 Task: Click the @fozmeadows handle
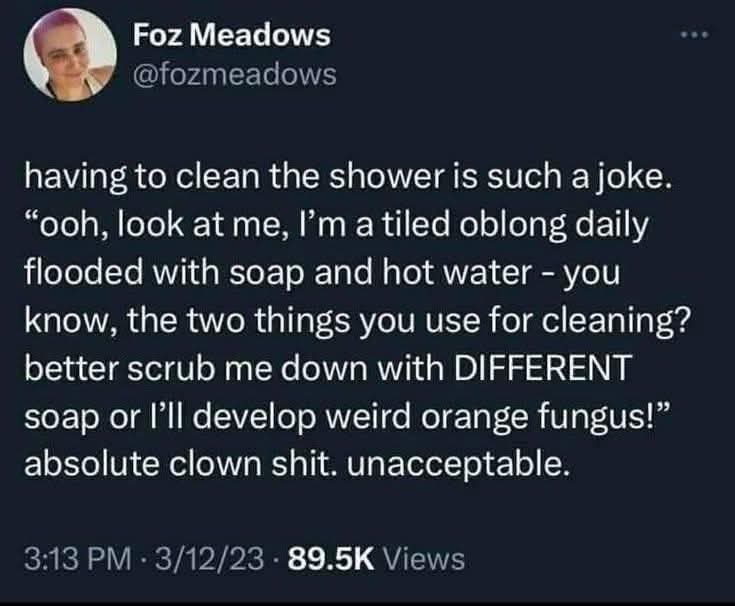pos(234,74)
